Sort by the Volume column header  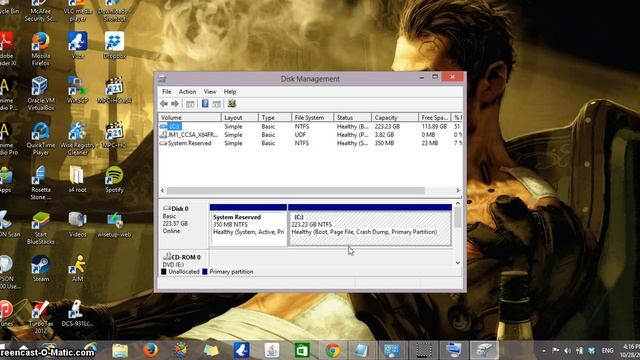tap(190, 118)
